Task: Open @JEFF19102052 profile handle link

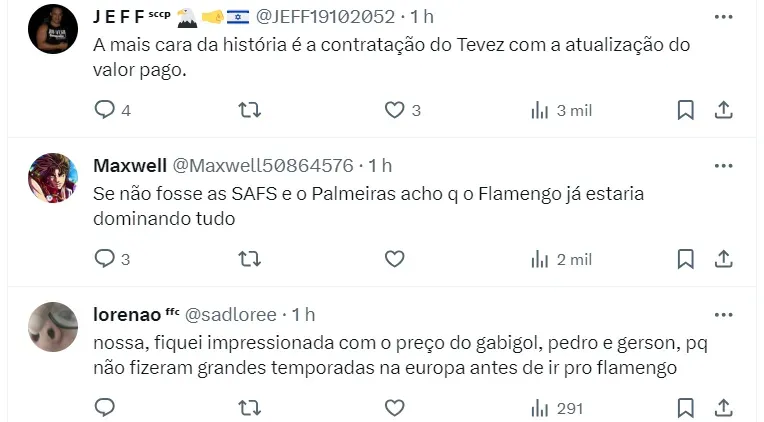Action: (328, 17)
